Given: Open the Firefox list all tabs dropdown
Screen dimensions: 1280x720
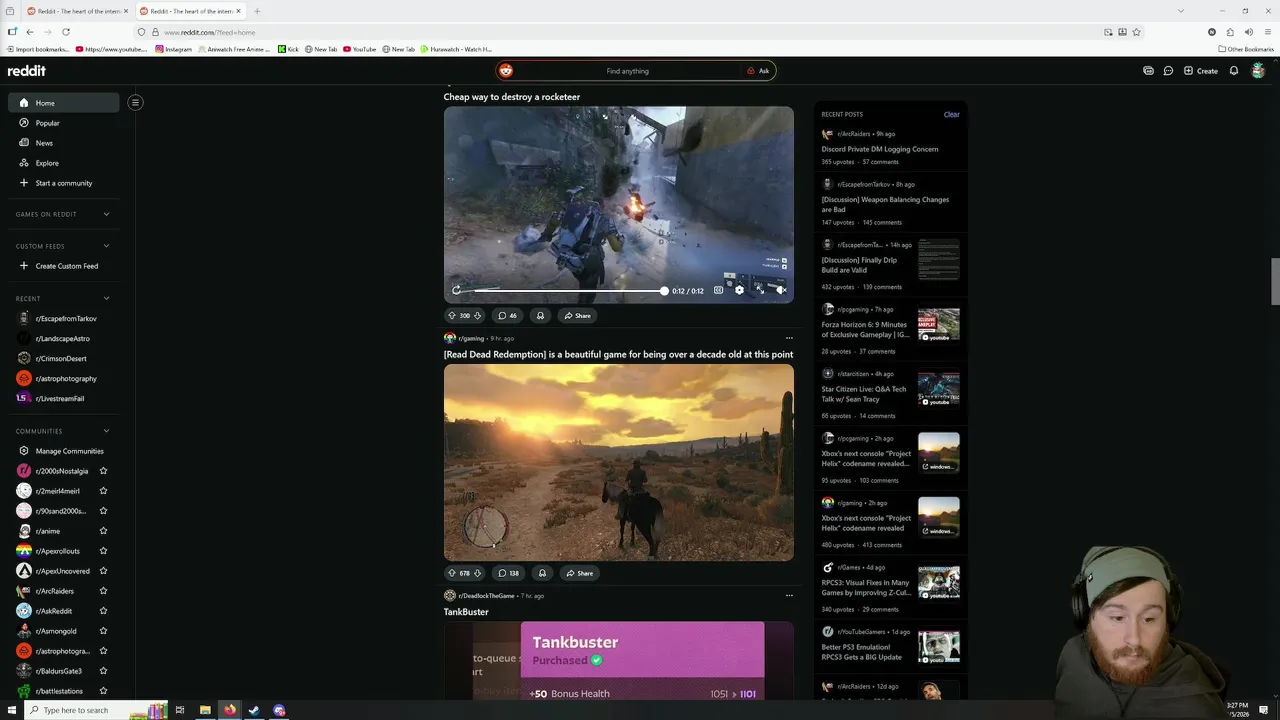Looking at the screenshot, I should (1181, 11).
